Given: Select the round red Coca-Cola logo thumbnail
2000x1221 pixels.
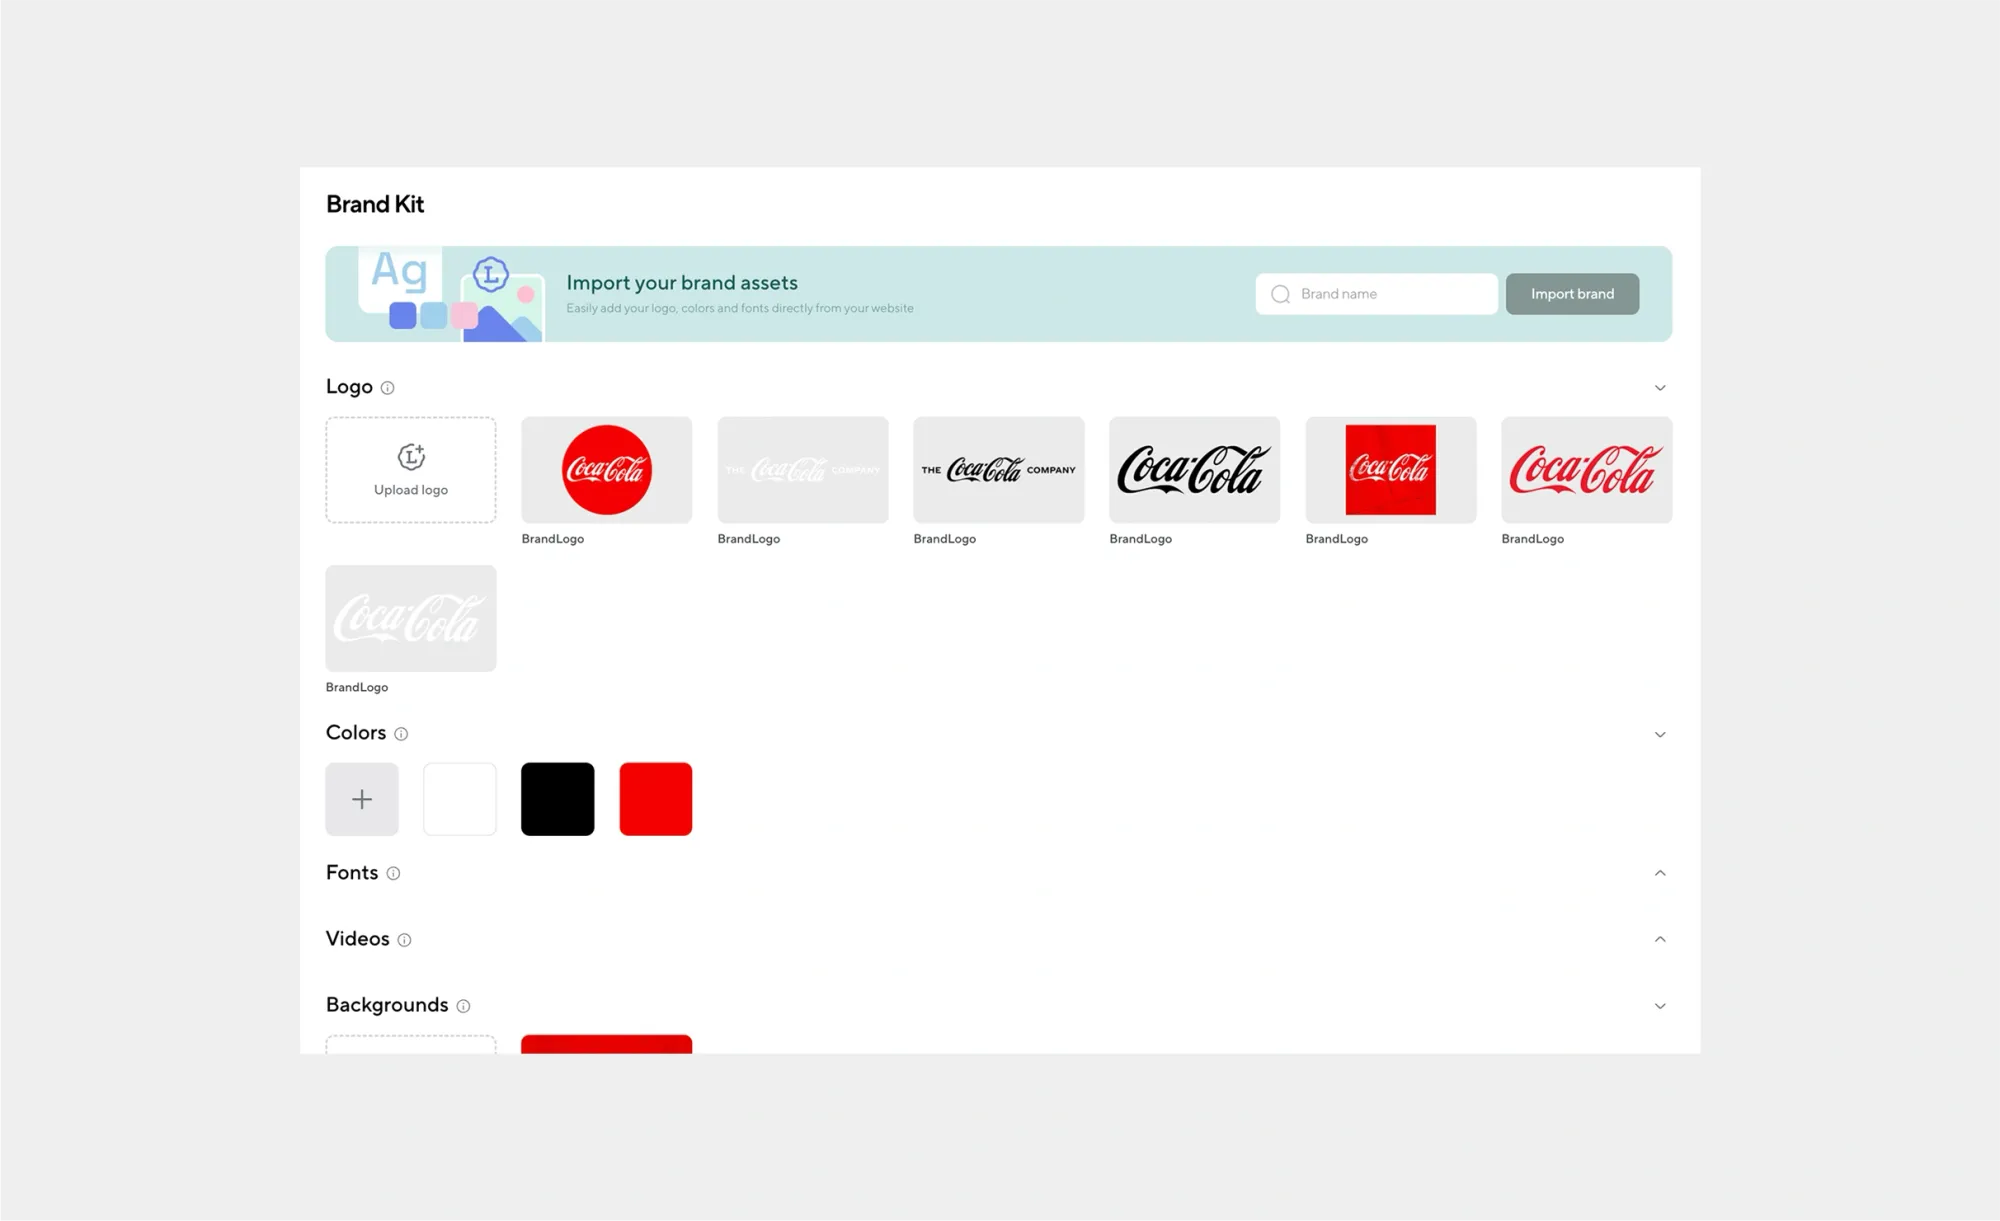Looking at the screenshot, I should click(x=606, y=470).
